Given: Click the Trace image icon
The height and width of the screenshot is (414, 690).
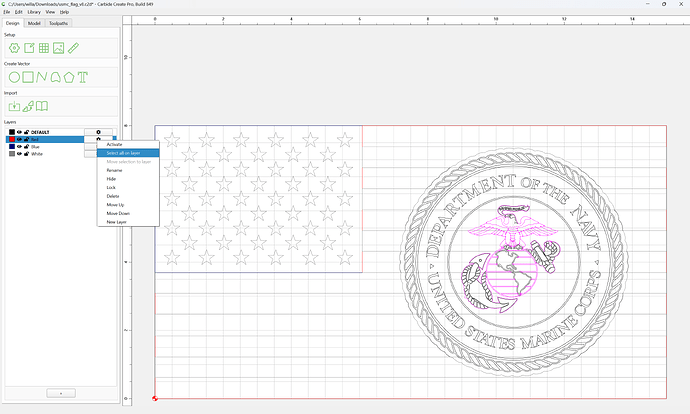Looking at the screenshot, I should click(x=28, y=106).
